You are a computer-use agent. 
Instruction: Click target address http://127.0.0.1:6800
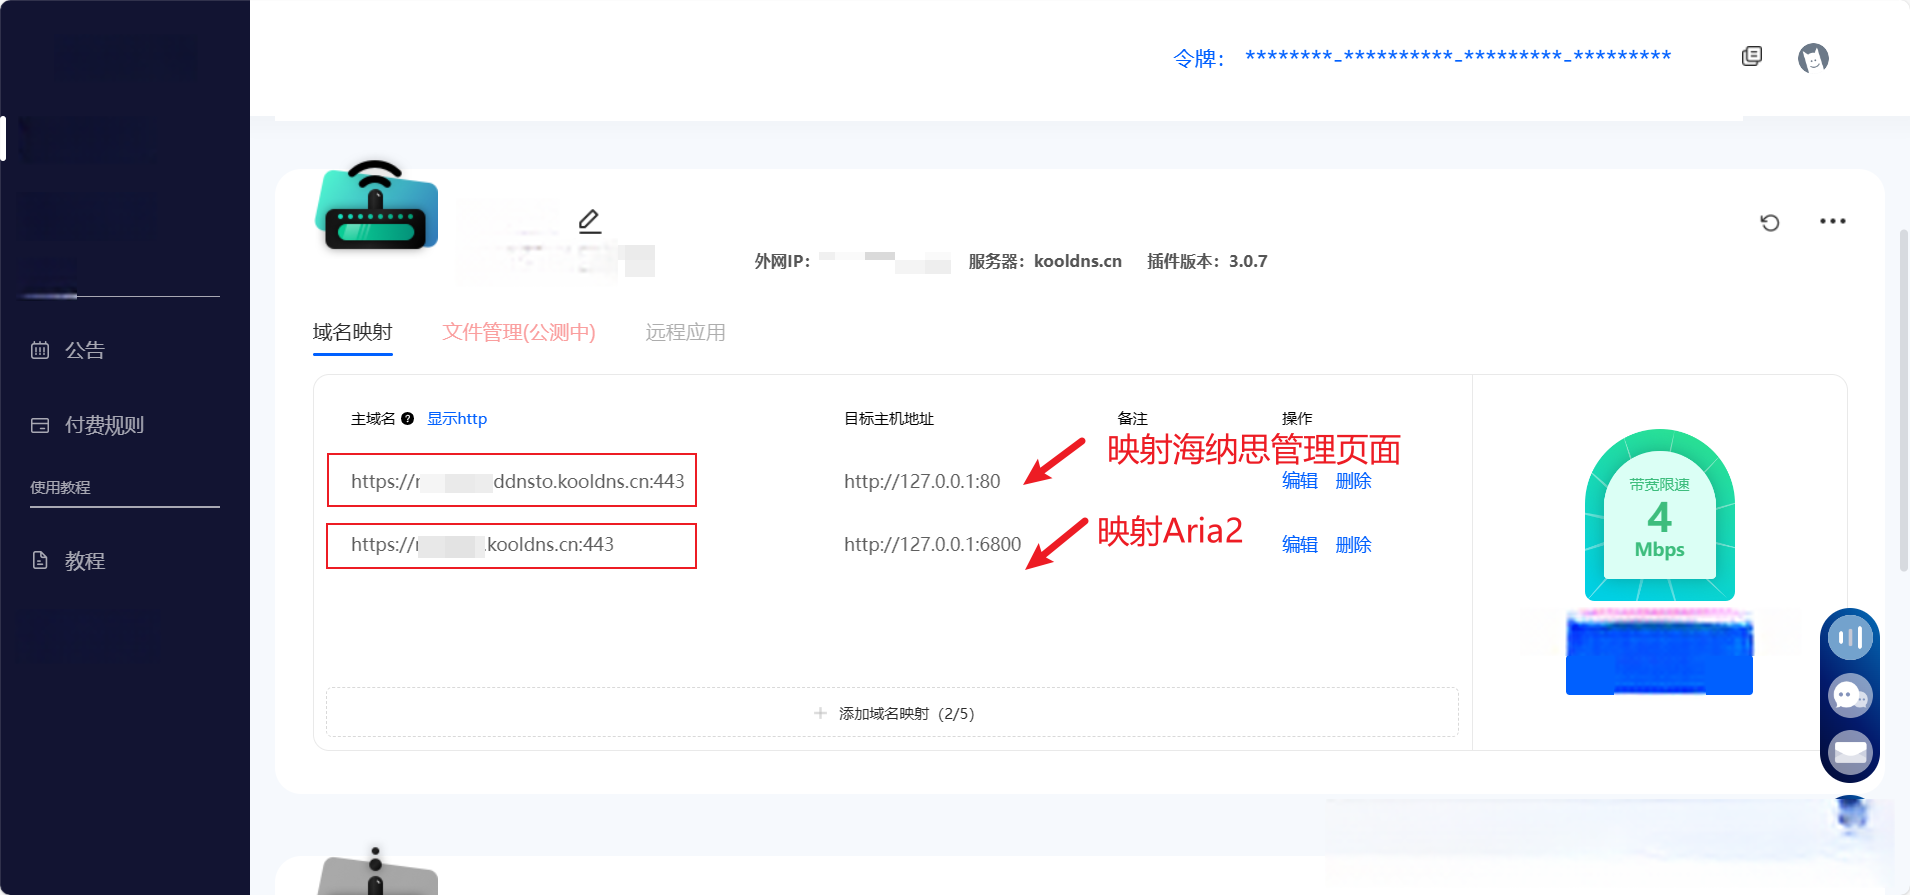[932, 545]
